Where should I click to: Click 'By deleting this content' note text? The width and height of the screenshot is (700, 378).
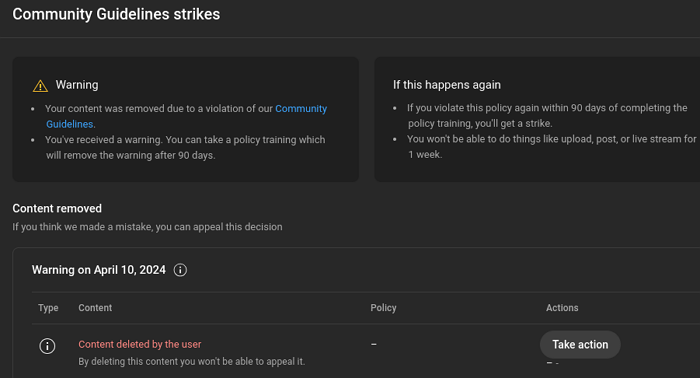pos(192,361)
